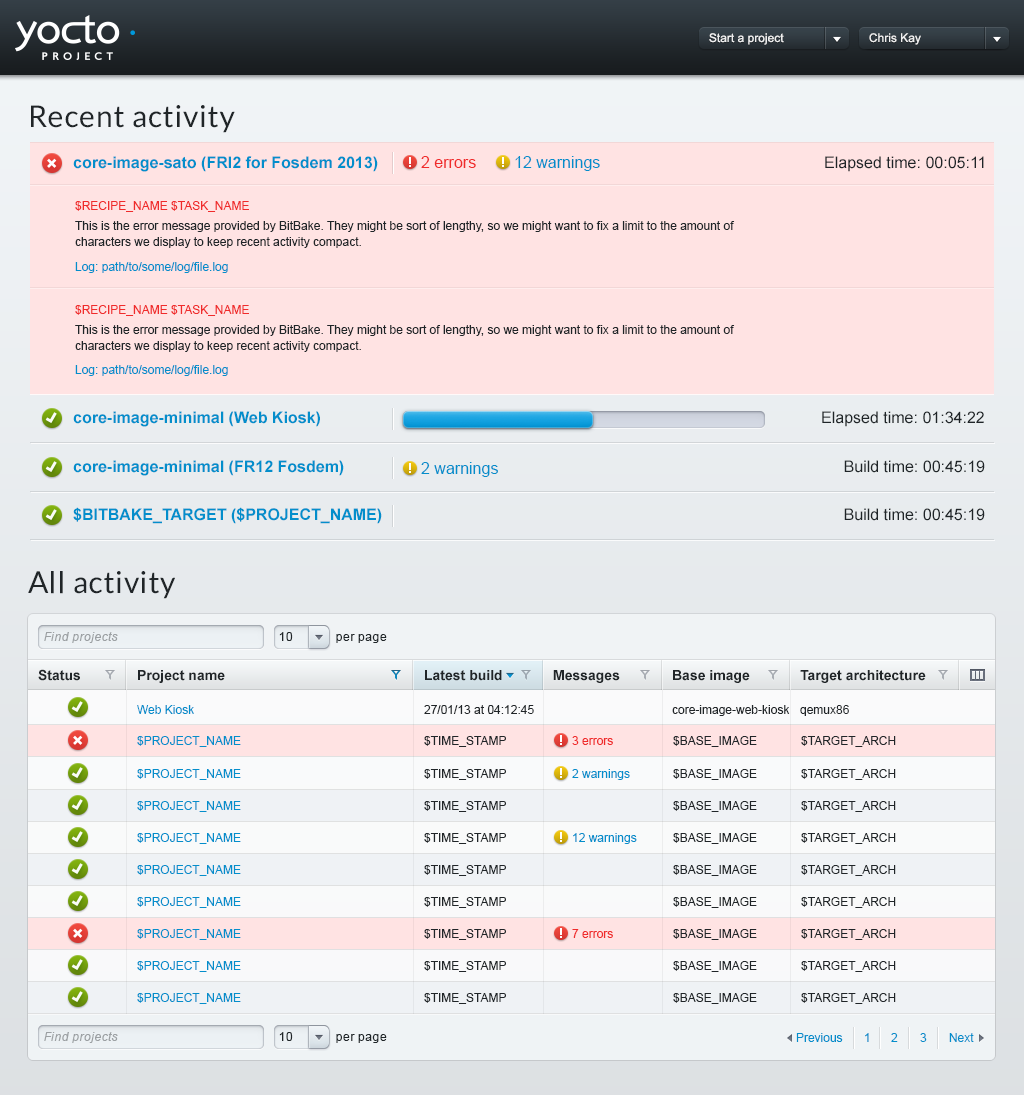
Task: Click the filter icon in Status column
Action: 110,675
